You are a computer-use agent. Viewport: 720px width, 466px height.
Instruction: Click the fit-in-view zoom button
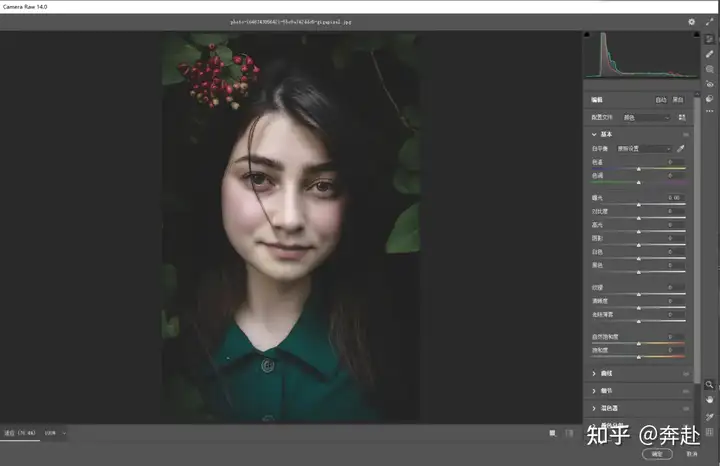click(x=20, y=433)
